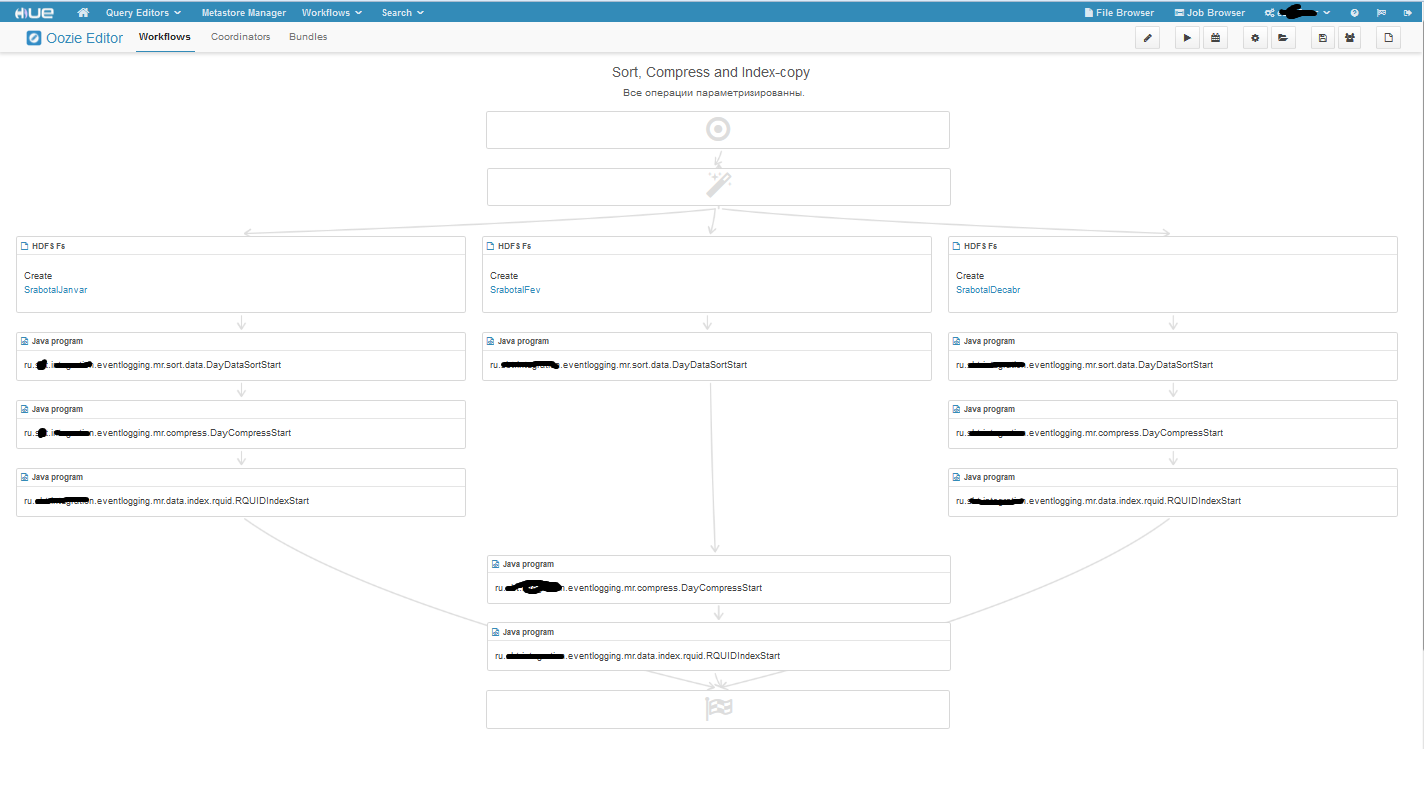The height and width of the screenshot is (794, 1428).
Task: Click the flag tour icon in the header
Action: [x=1381, y=13]
